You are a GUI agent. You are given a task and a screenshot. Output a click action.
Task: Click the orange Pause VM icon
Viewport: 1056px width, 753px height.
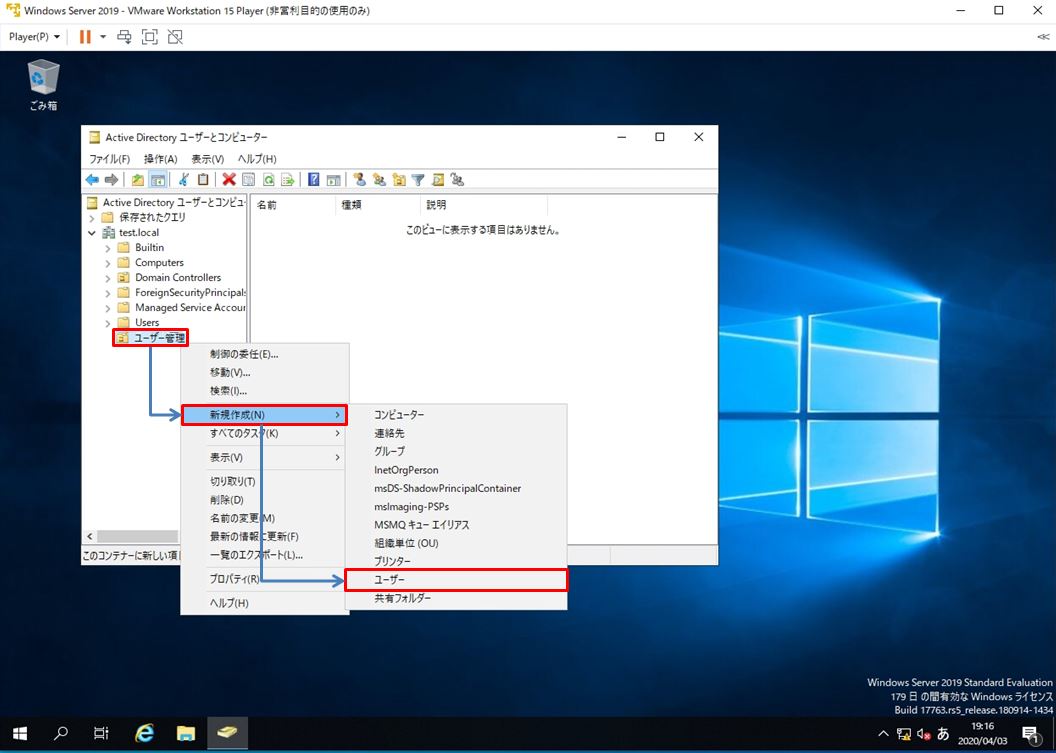click(85, 36)
